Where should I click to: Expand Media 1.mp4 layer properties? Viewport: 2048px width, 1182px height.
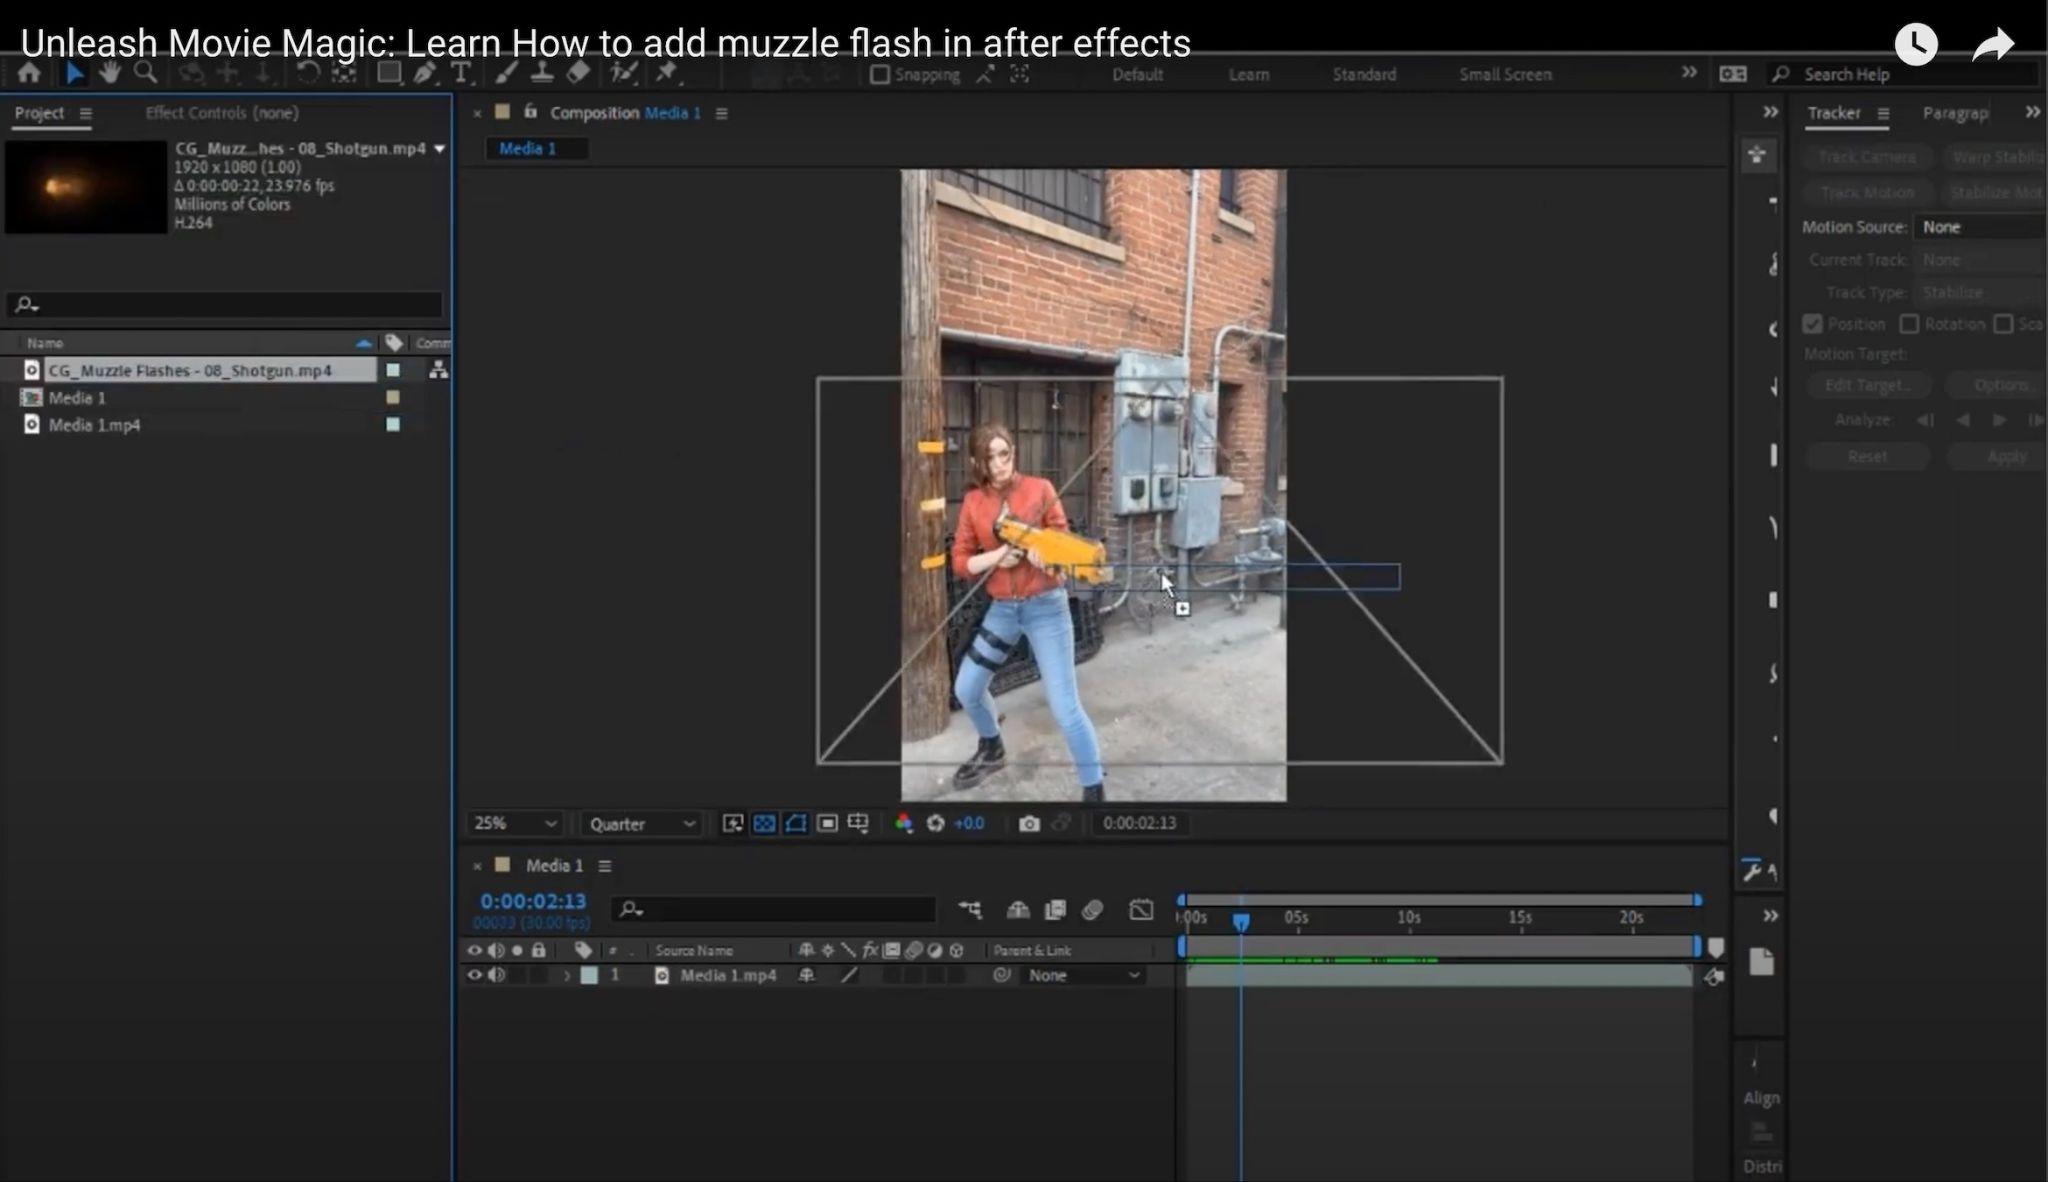pos(567,975)
